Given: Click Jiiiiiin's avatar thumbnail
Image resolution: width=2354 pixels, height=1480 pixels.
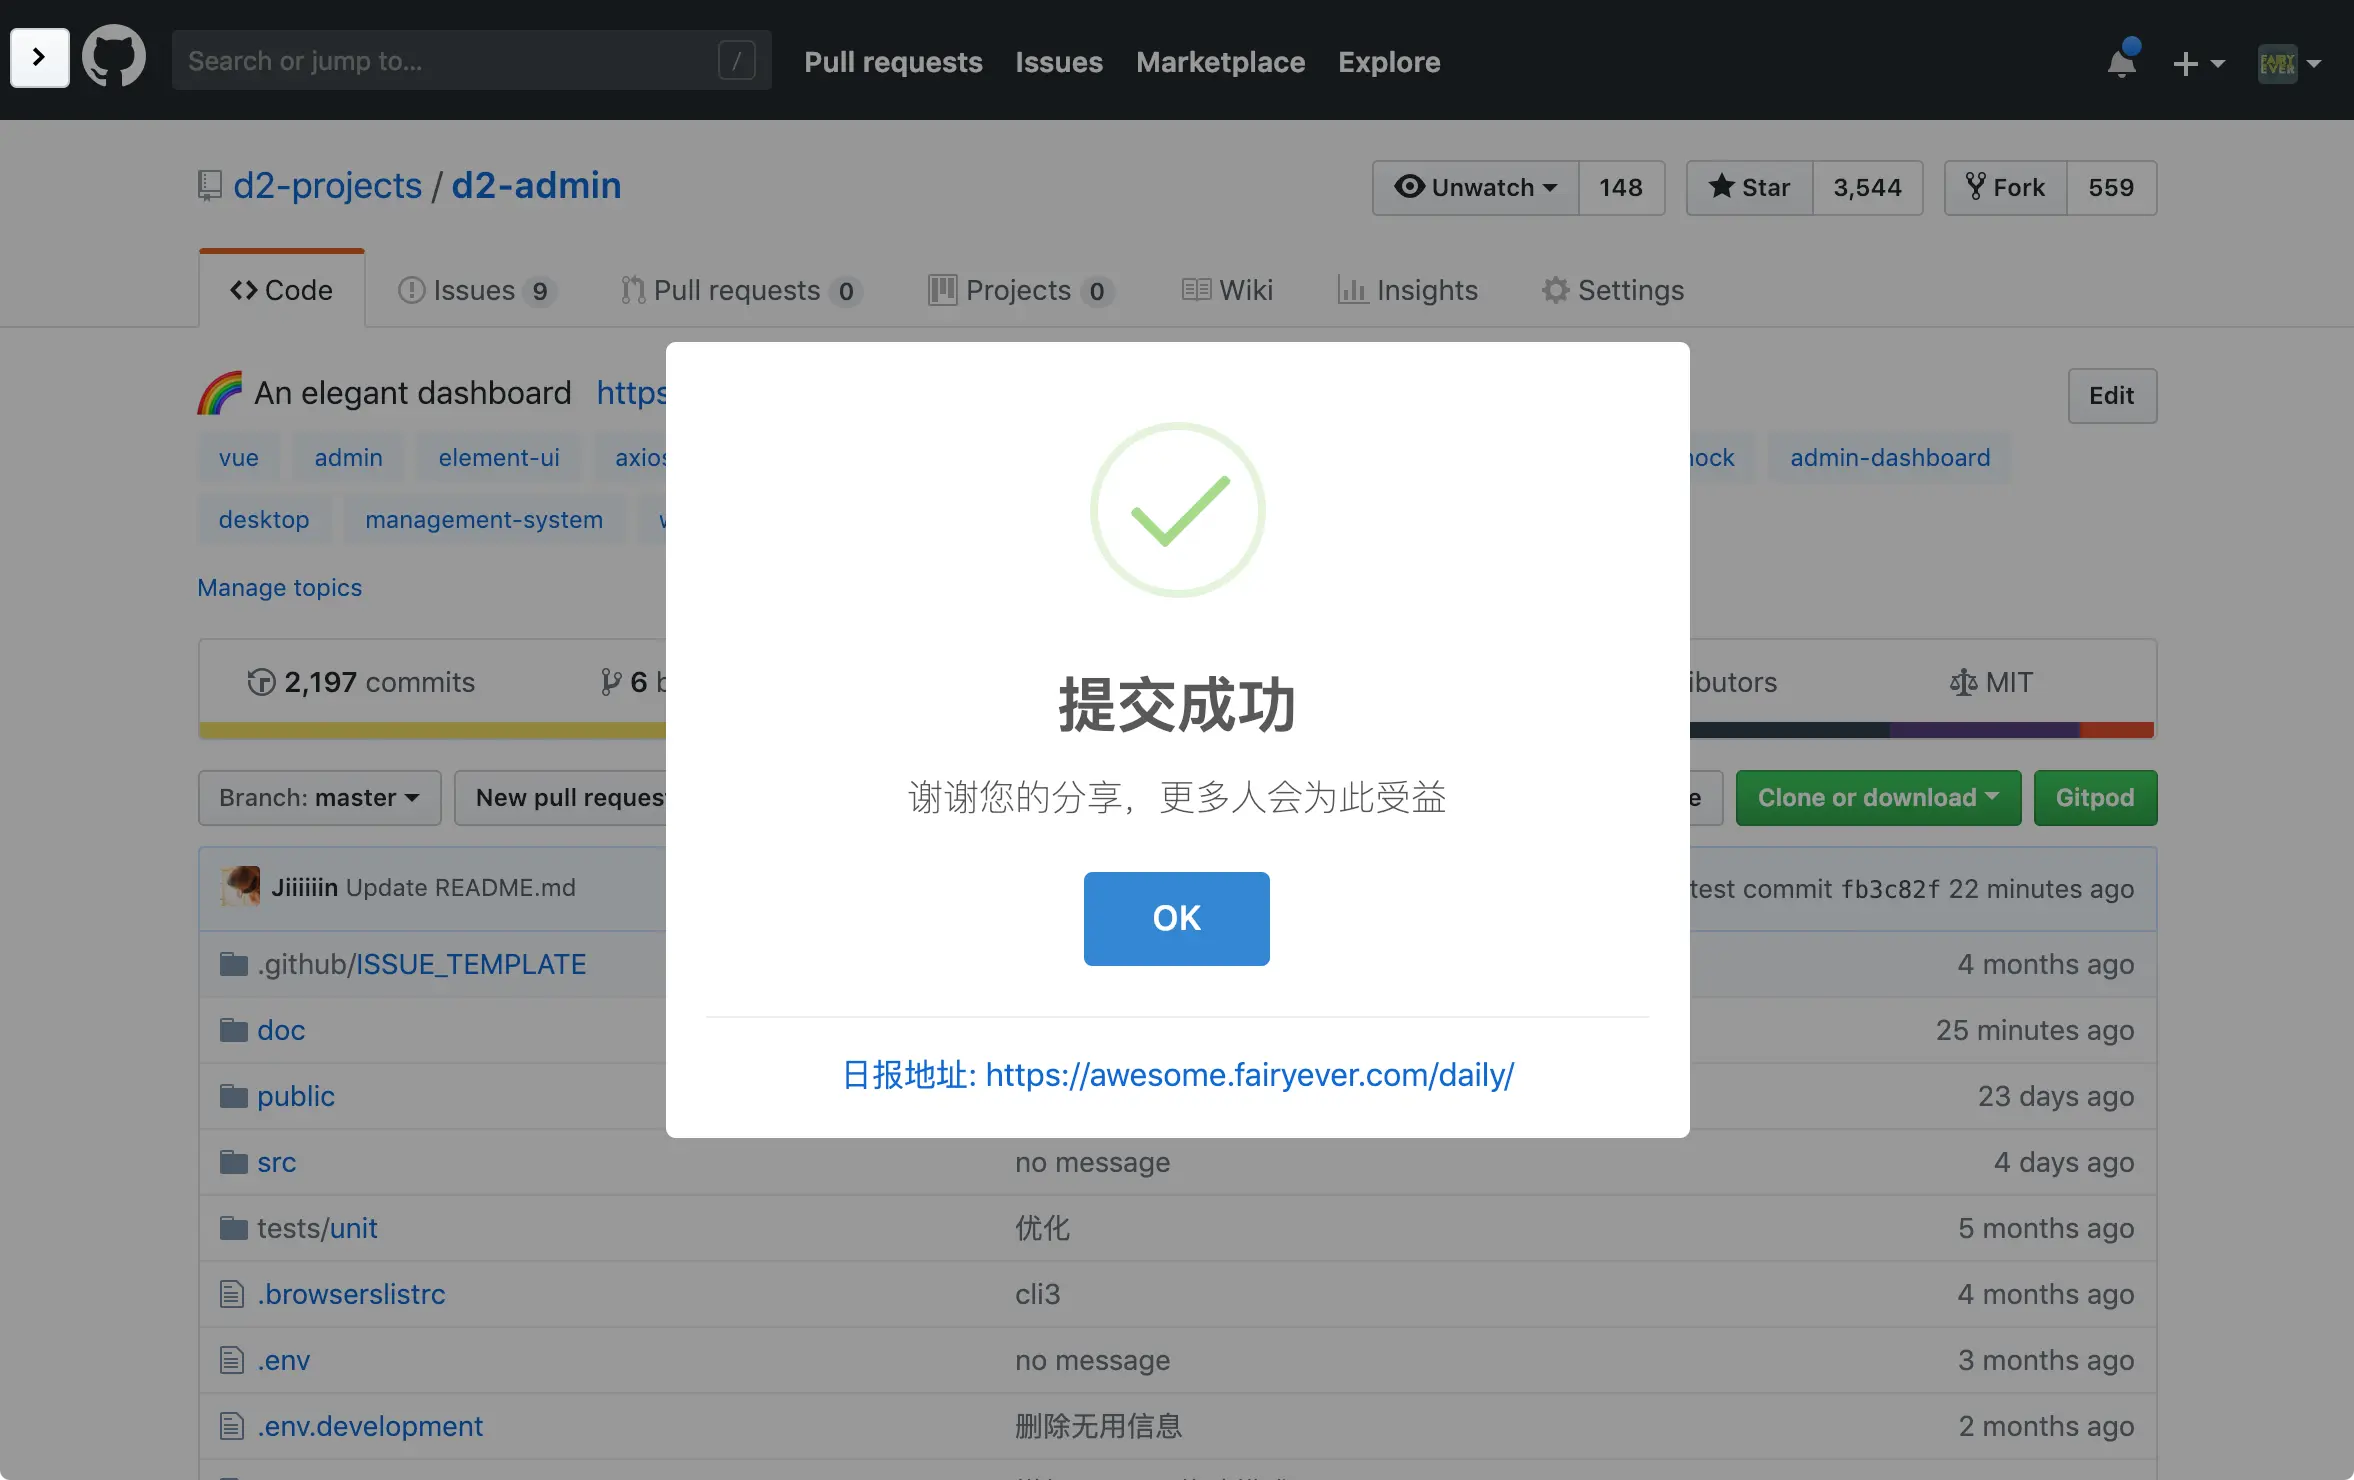Looking at the screenshot, I should pos(240,887).
